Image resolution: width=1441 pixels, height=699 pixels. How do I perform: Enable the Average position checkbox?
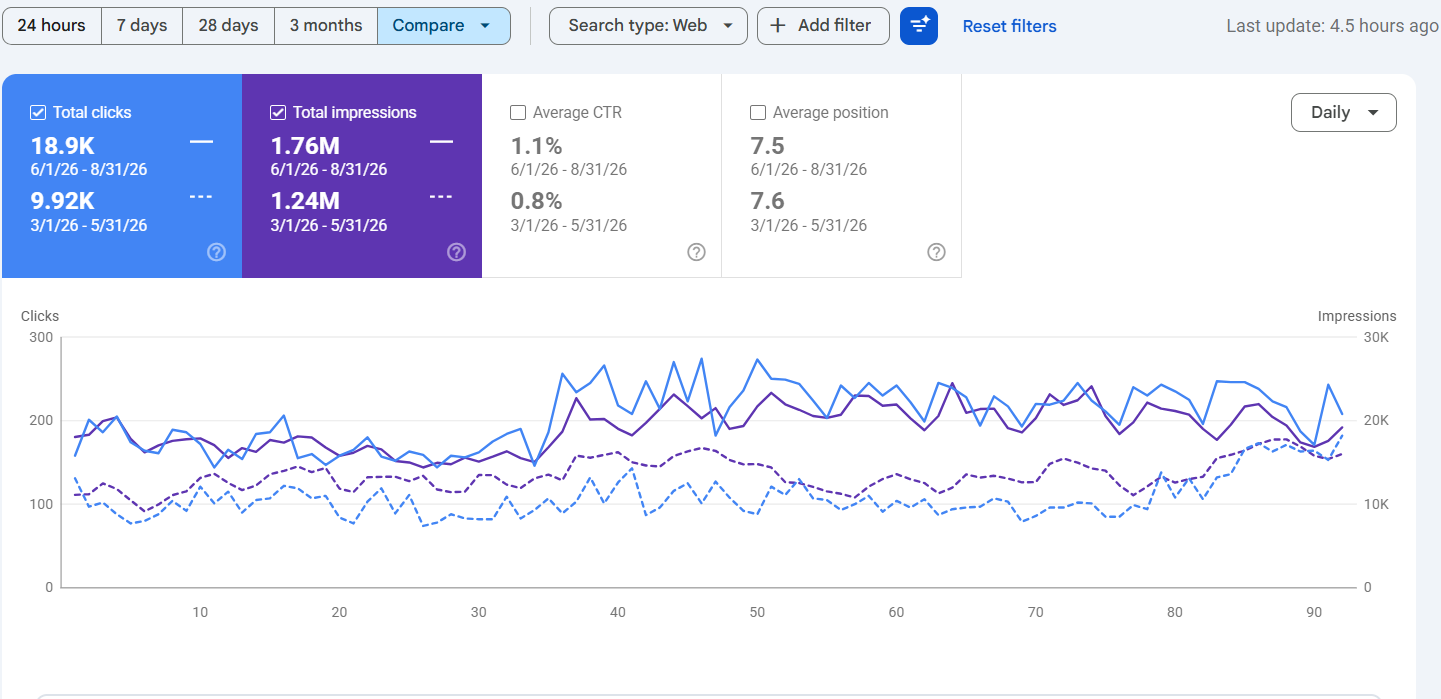(x=758, y=113)
